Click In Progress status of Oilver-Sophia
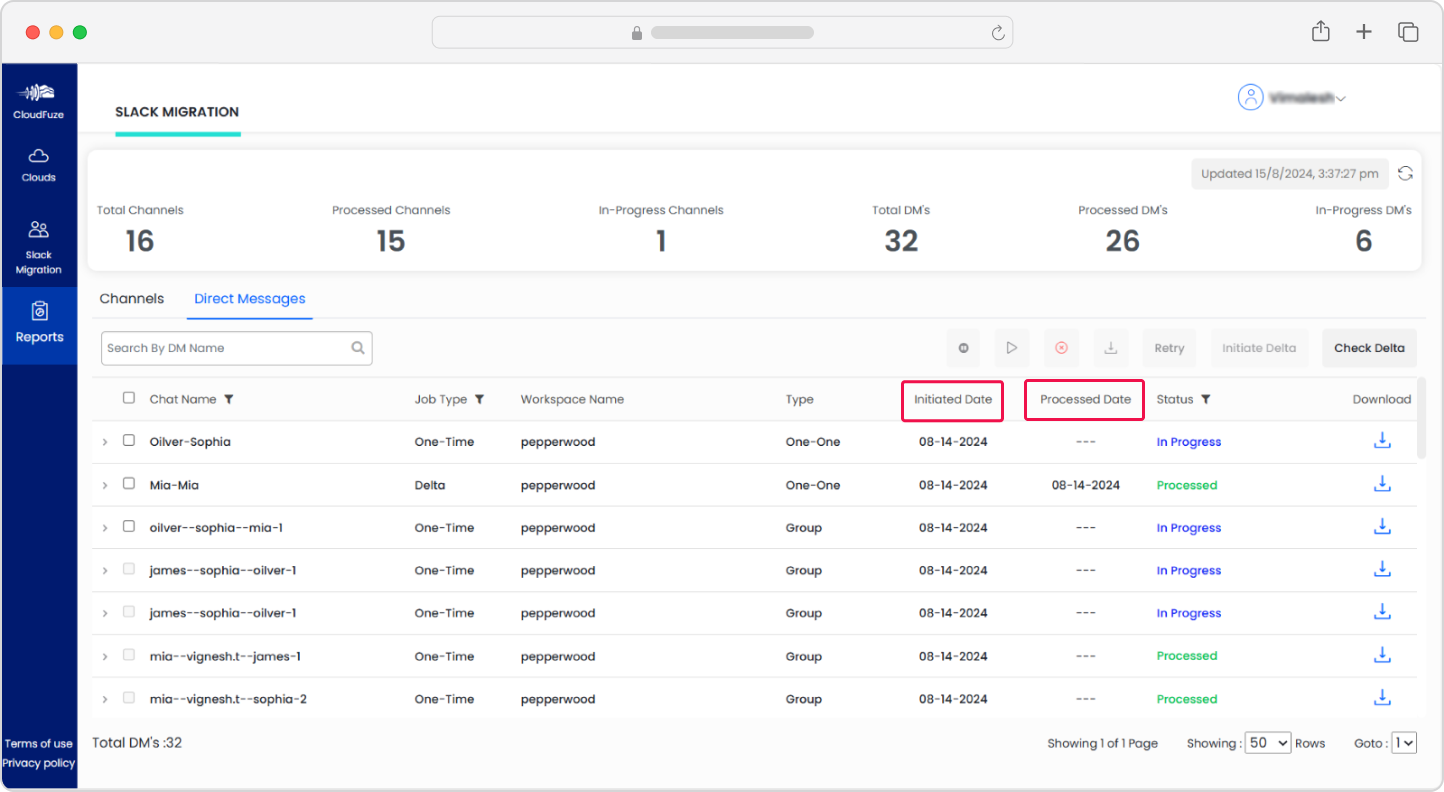The width and height of the screenshot is (1444, 792). [x=1189, y=442]
